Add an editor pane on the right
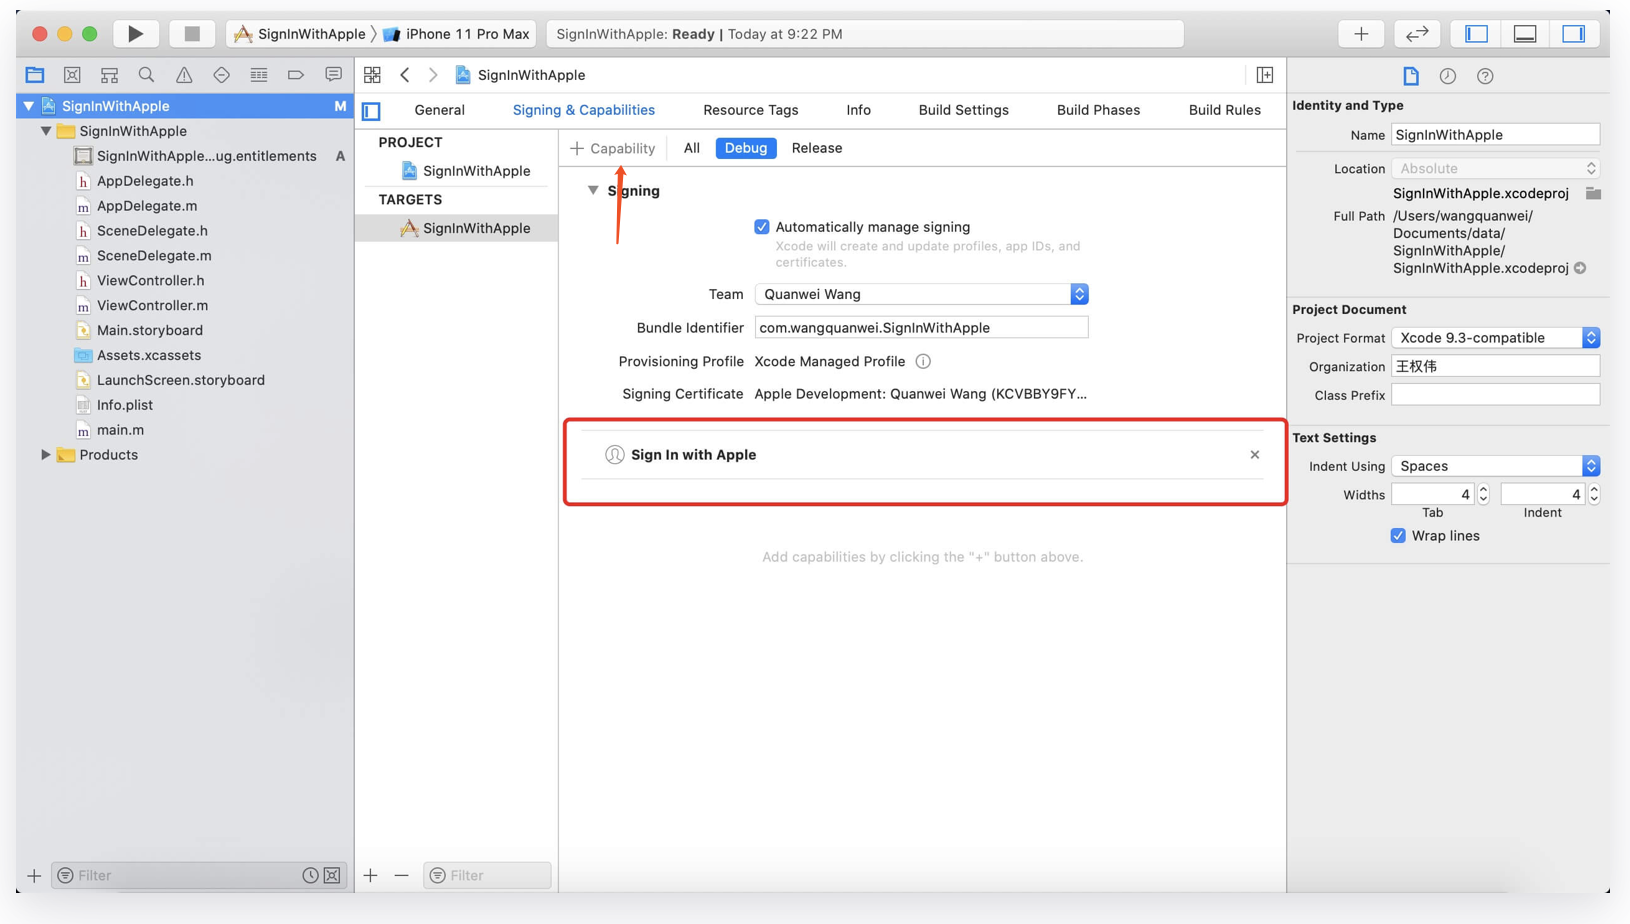Viewport: 1630px width, 924px height. (1265, 75)
